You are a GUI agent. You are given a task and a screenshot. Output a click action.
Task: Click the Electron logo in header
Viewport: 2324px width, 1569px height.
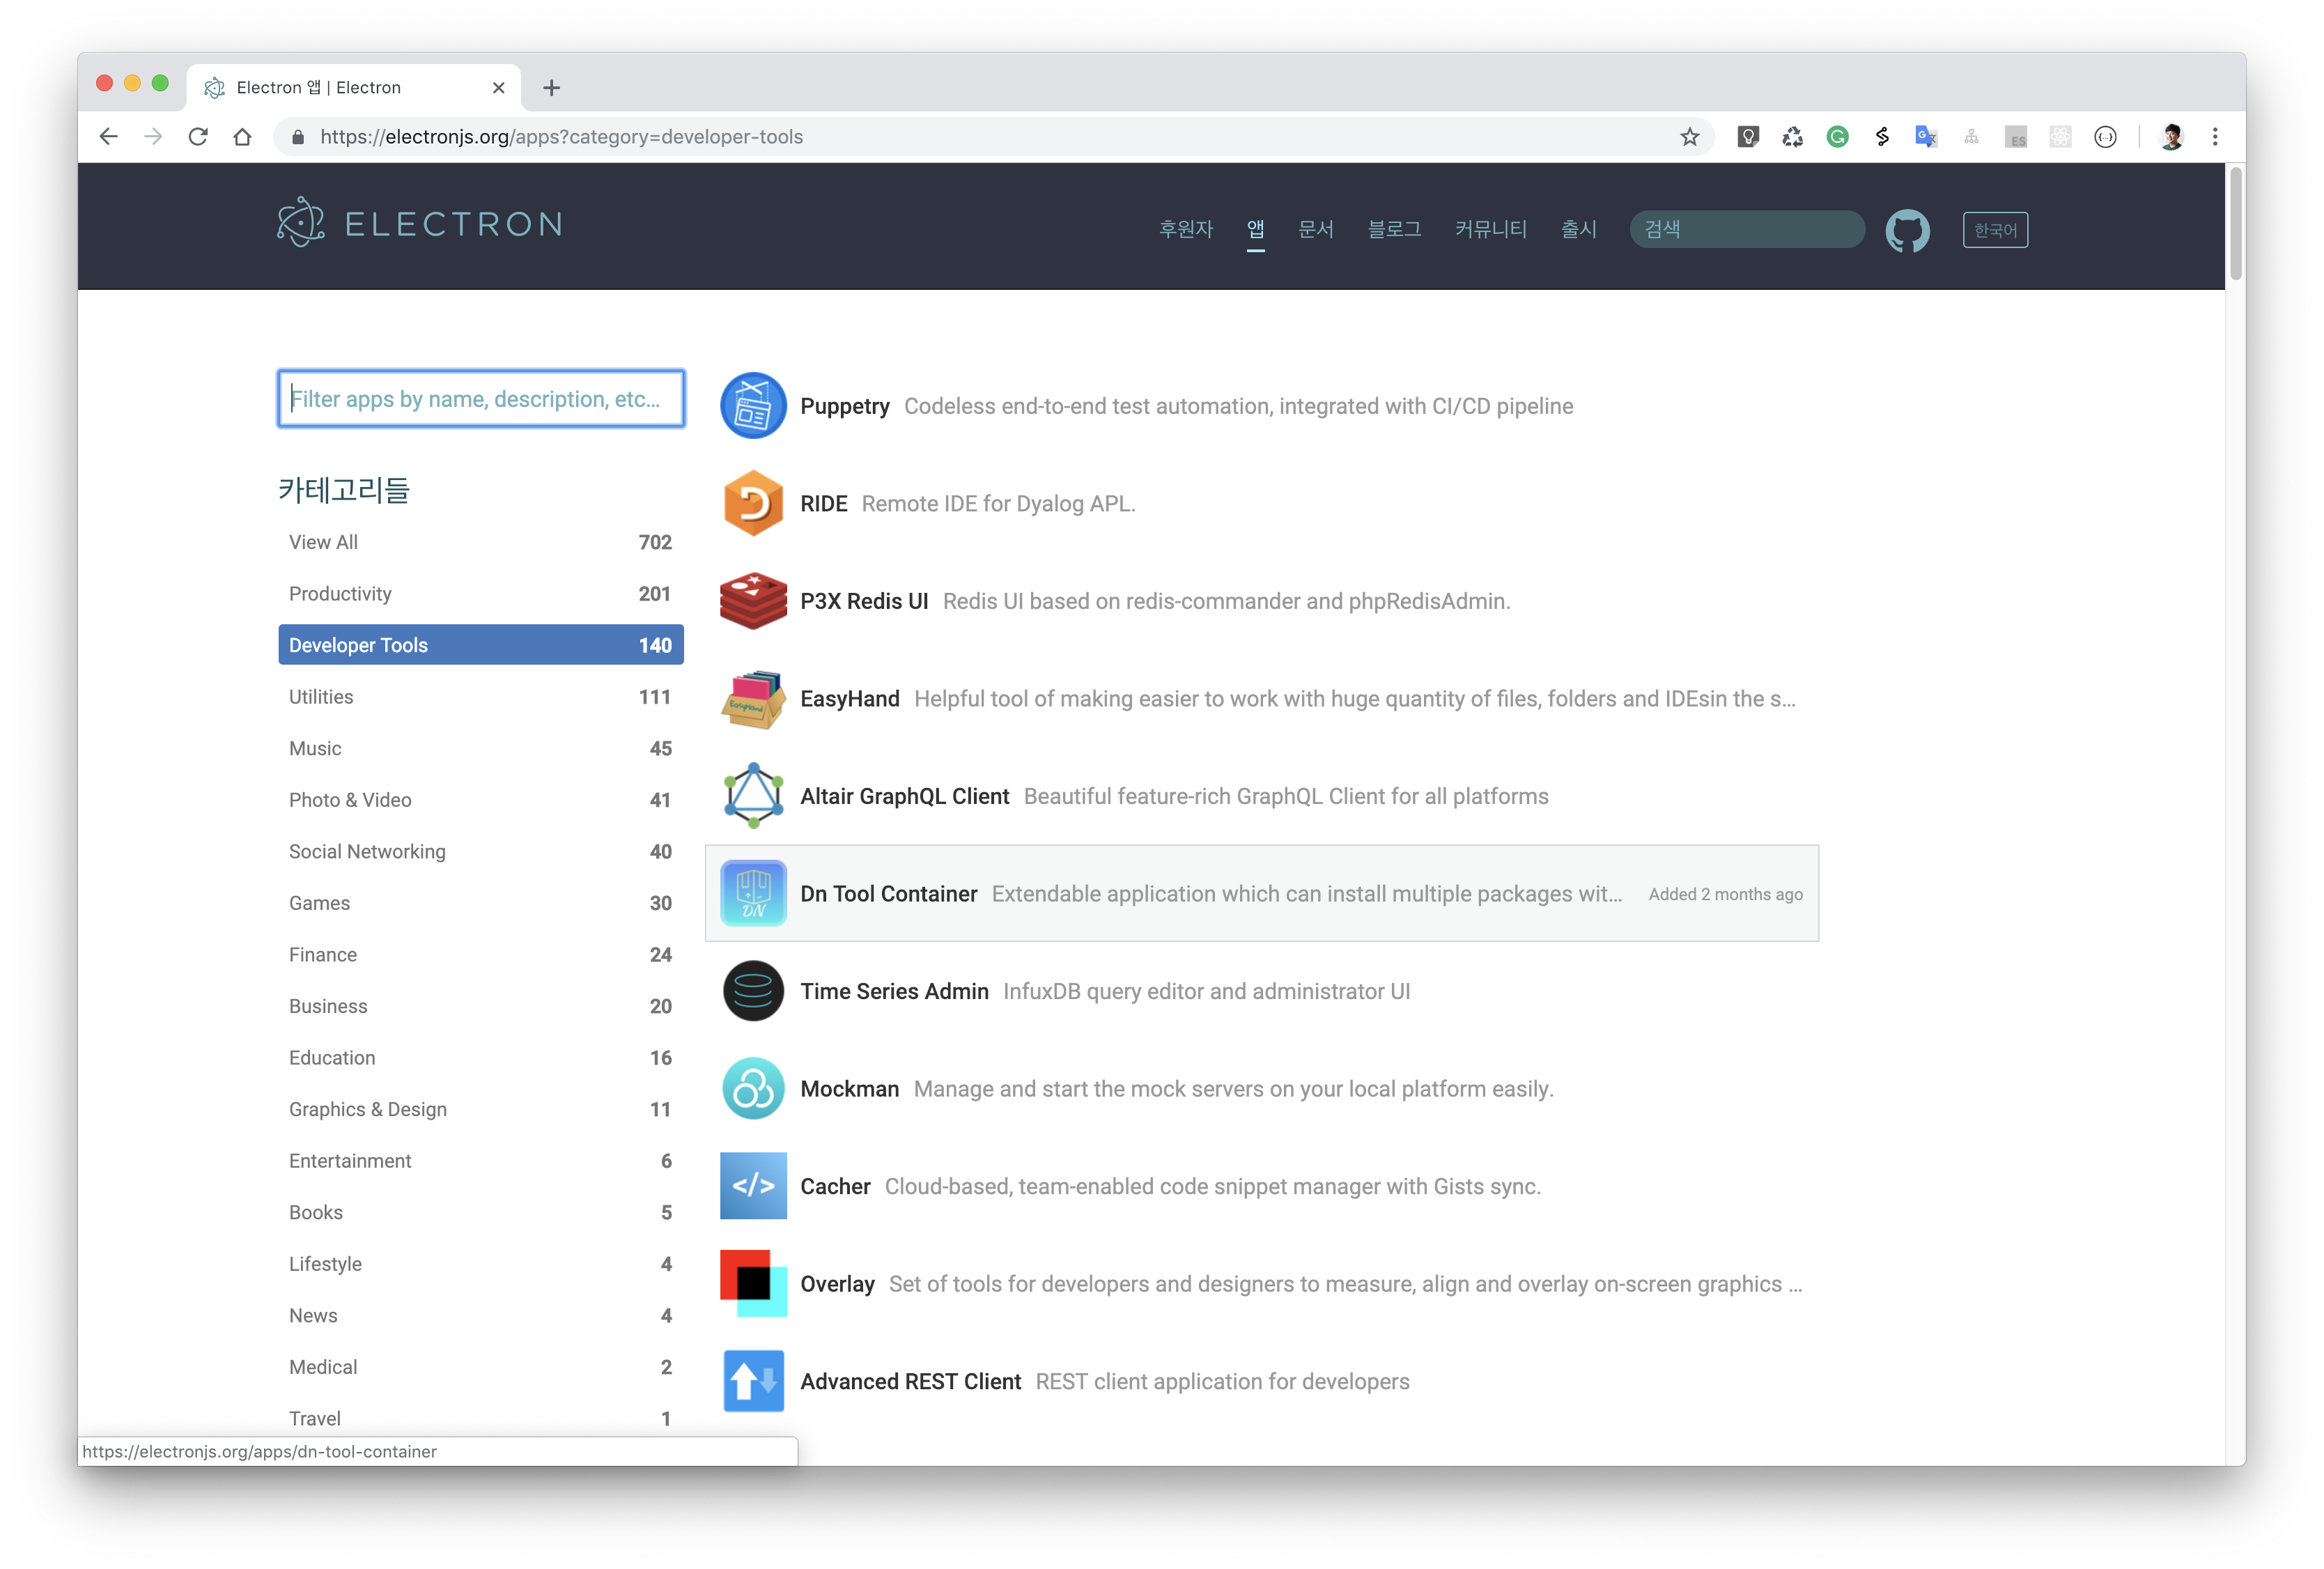[420, 223]
